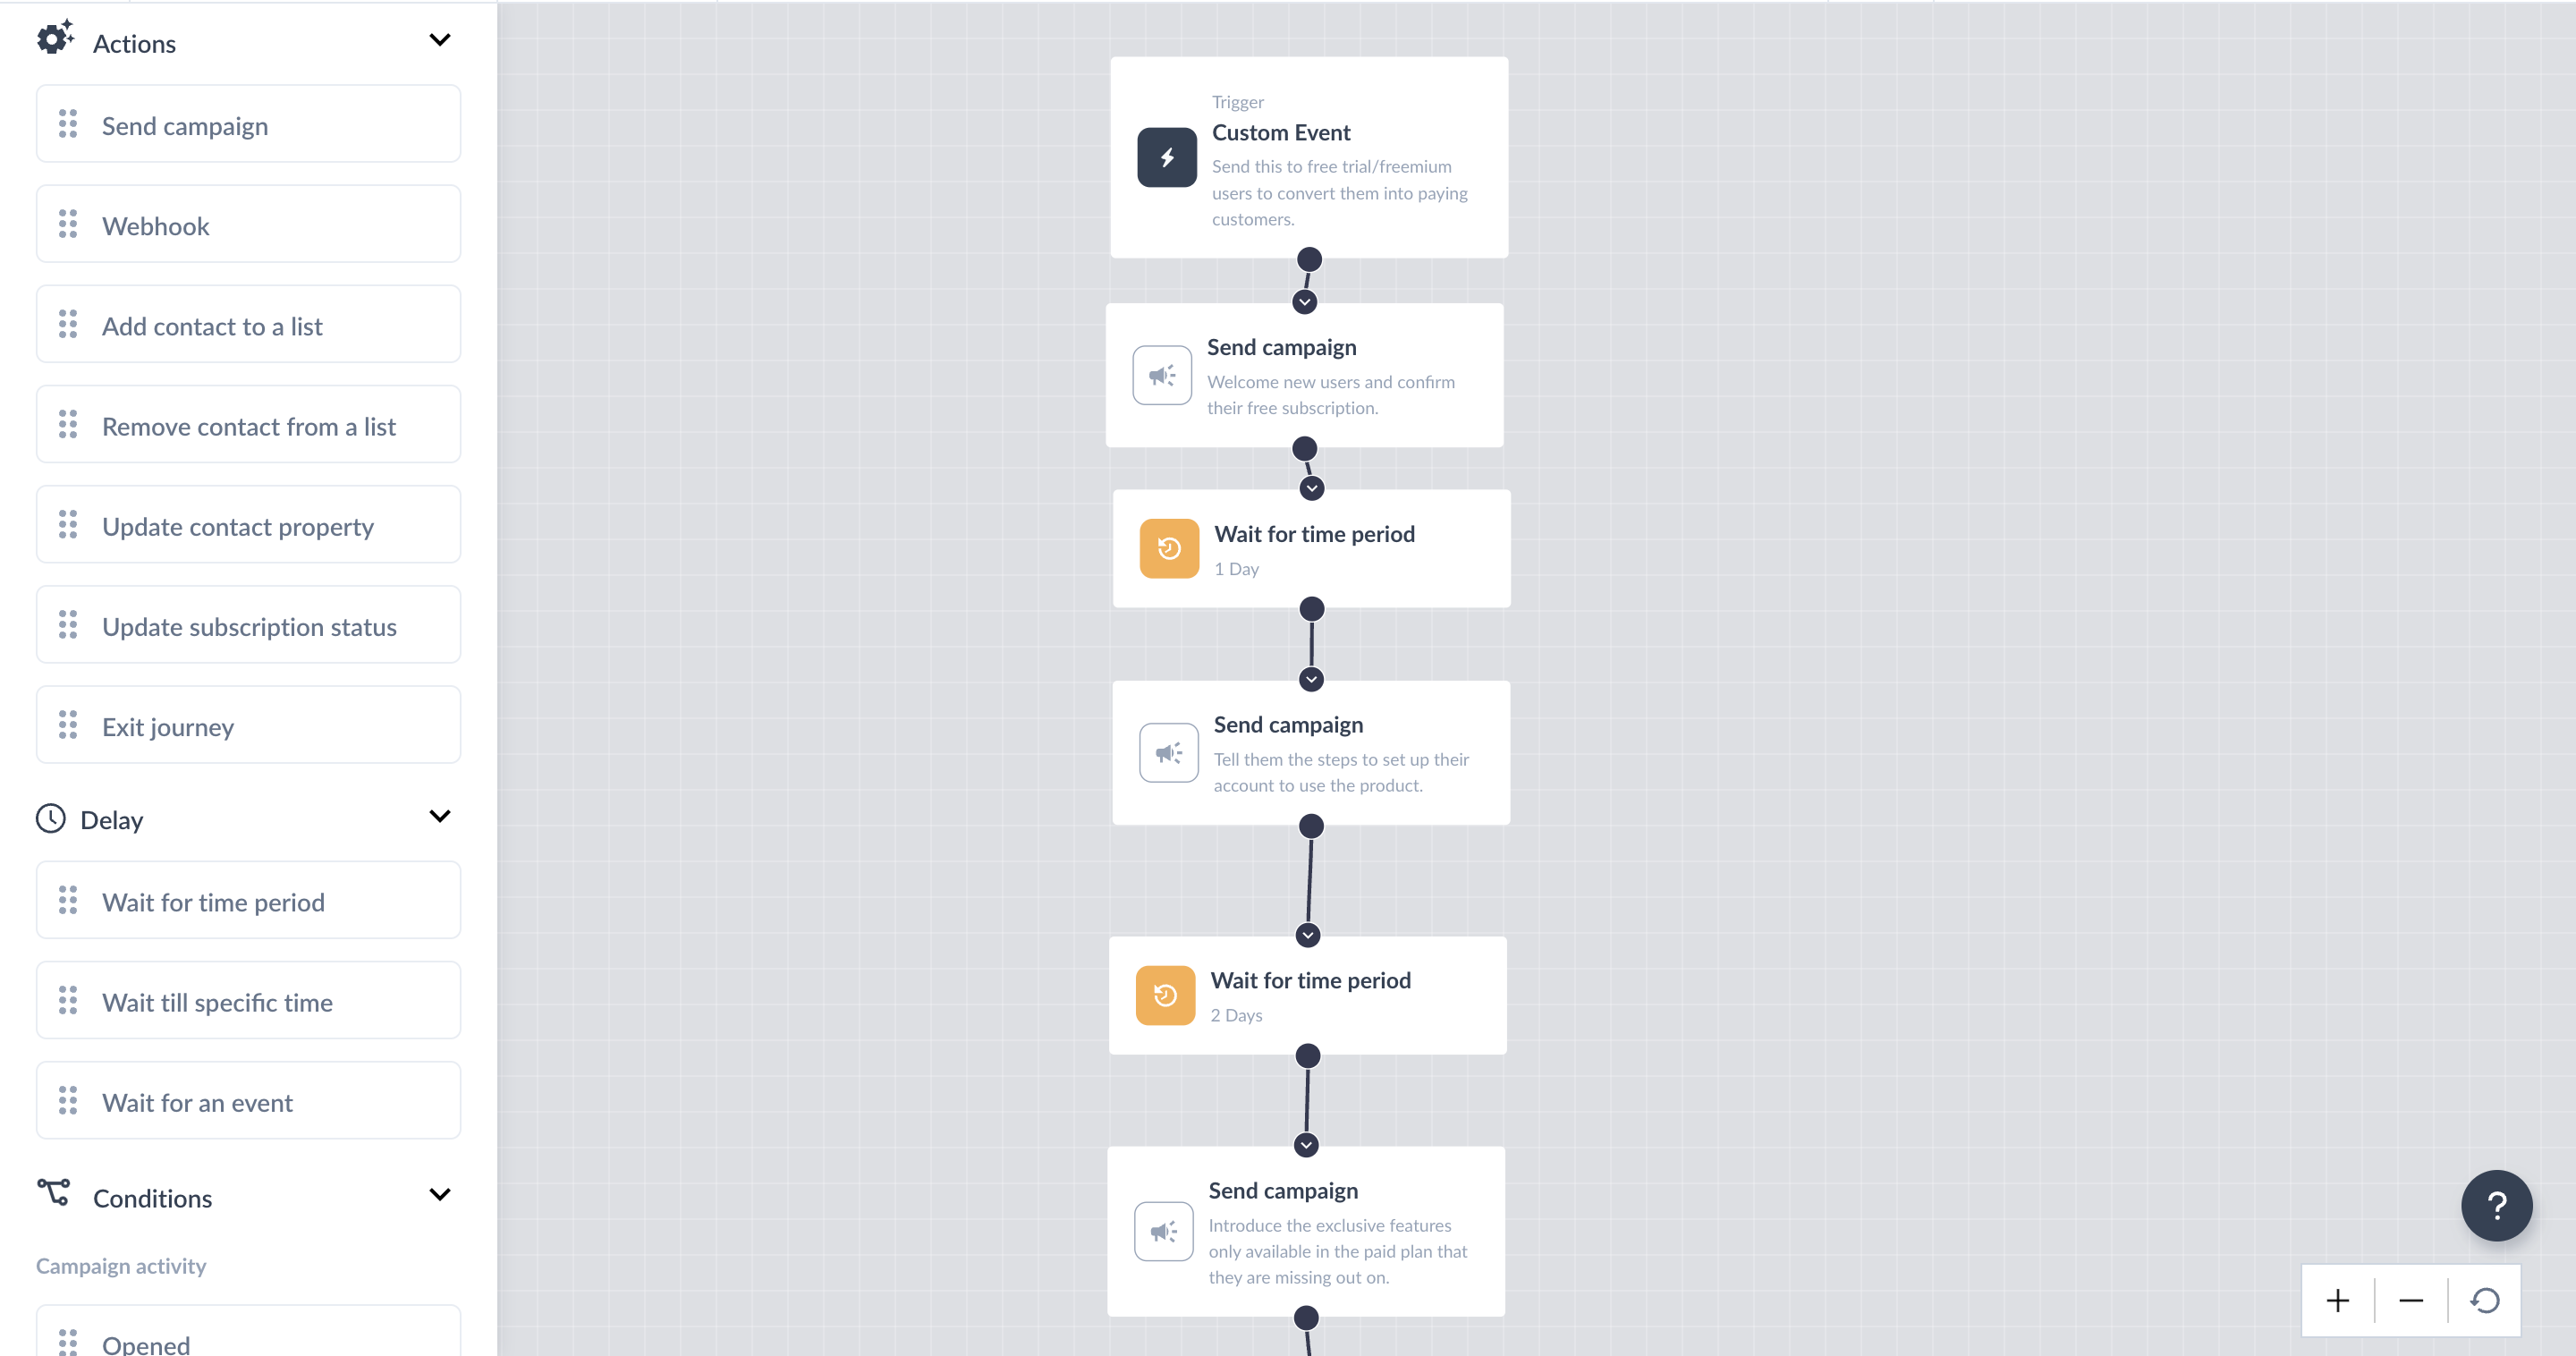Toggle the collapse node after Wait 1 Day step
The image size is (2576, 1356).
point(1310,678)
